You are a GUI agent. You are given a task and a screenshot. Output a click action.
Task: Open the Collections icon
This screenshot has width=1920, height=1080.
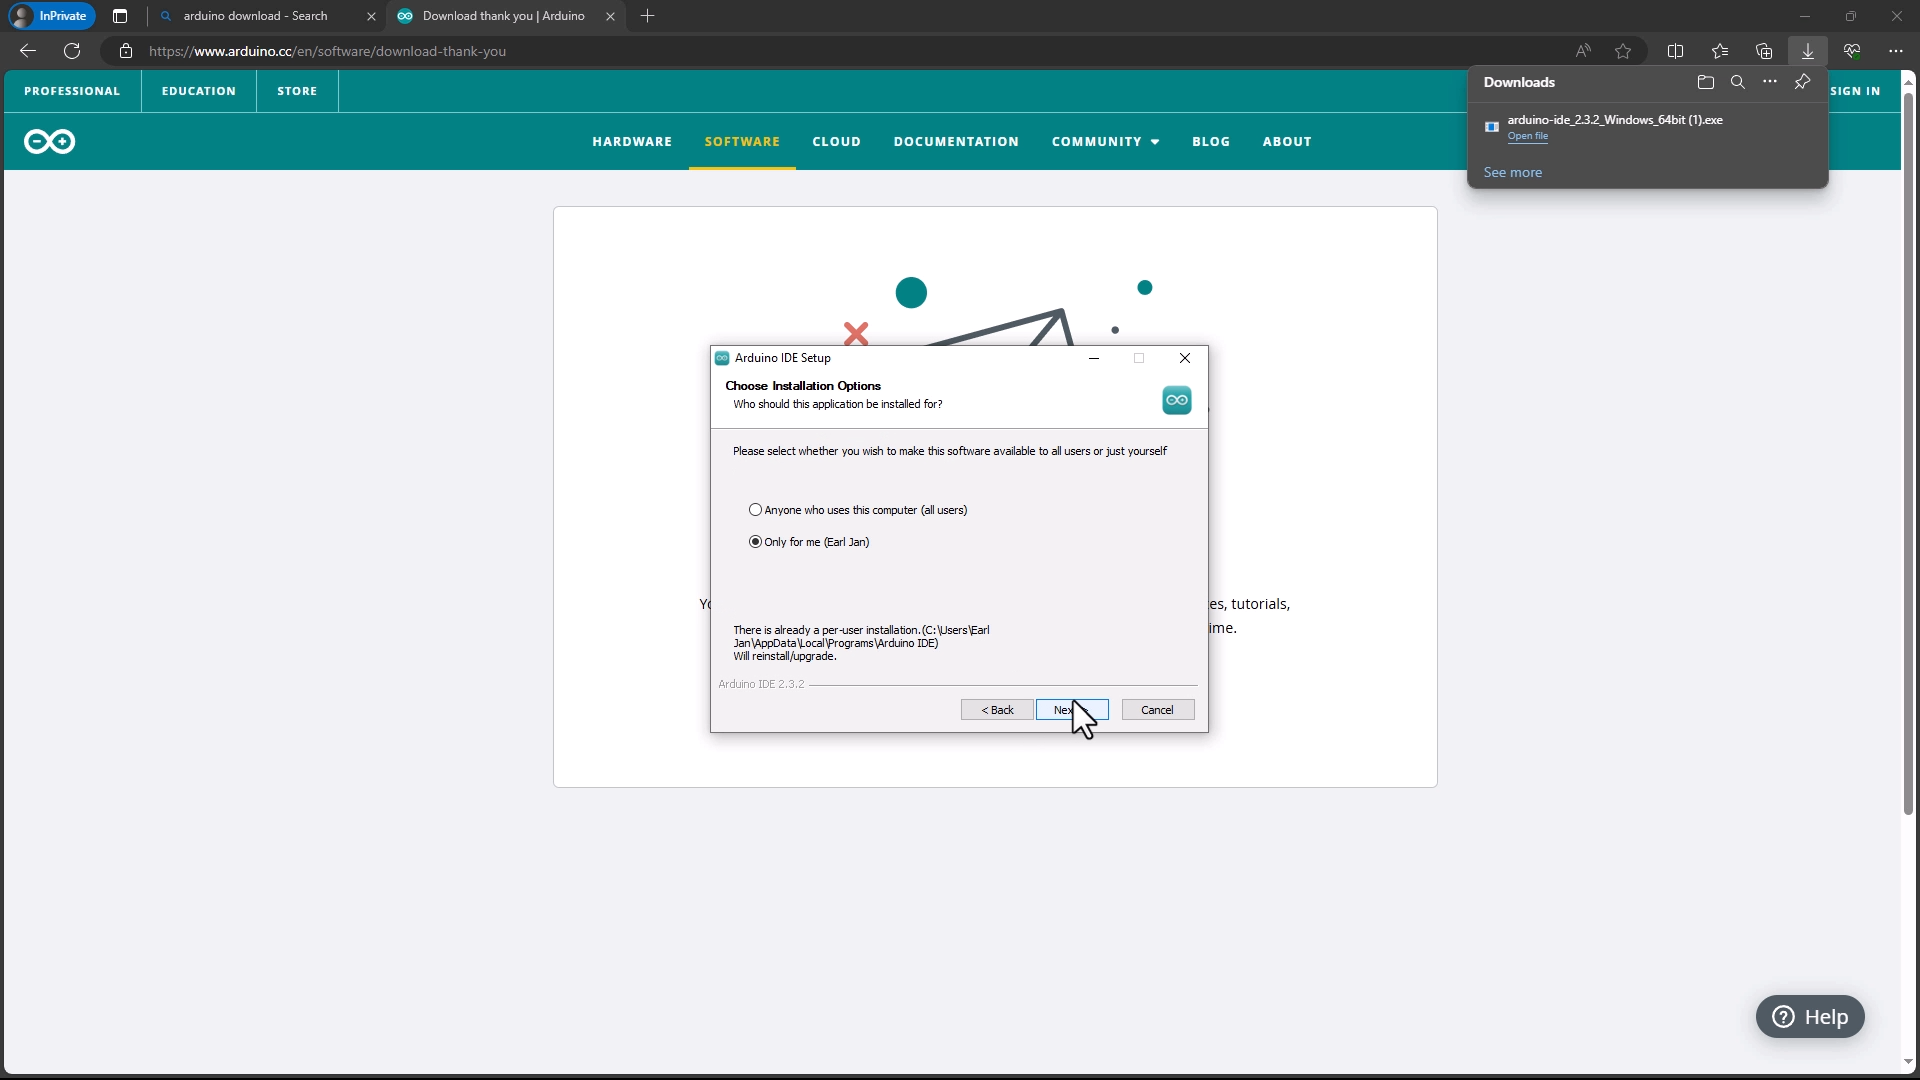[1764, 51]
